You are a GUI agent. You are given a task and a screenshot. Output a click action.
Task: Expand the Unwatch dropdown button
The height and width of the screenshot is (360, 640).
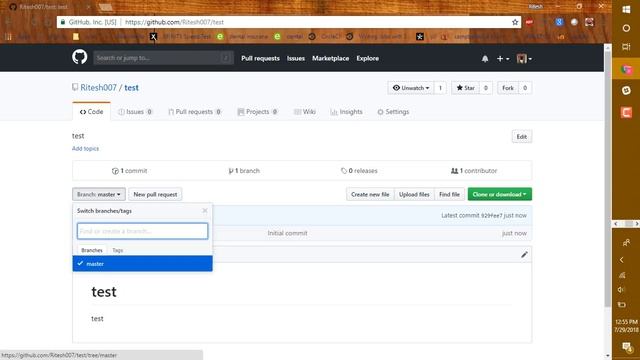coord(411,88)
